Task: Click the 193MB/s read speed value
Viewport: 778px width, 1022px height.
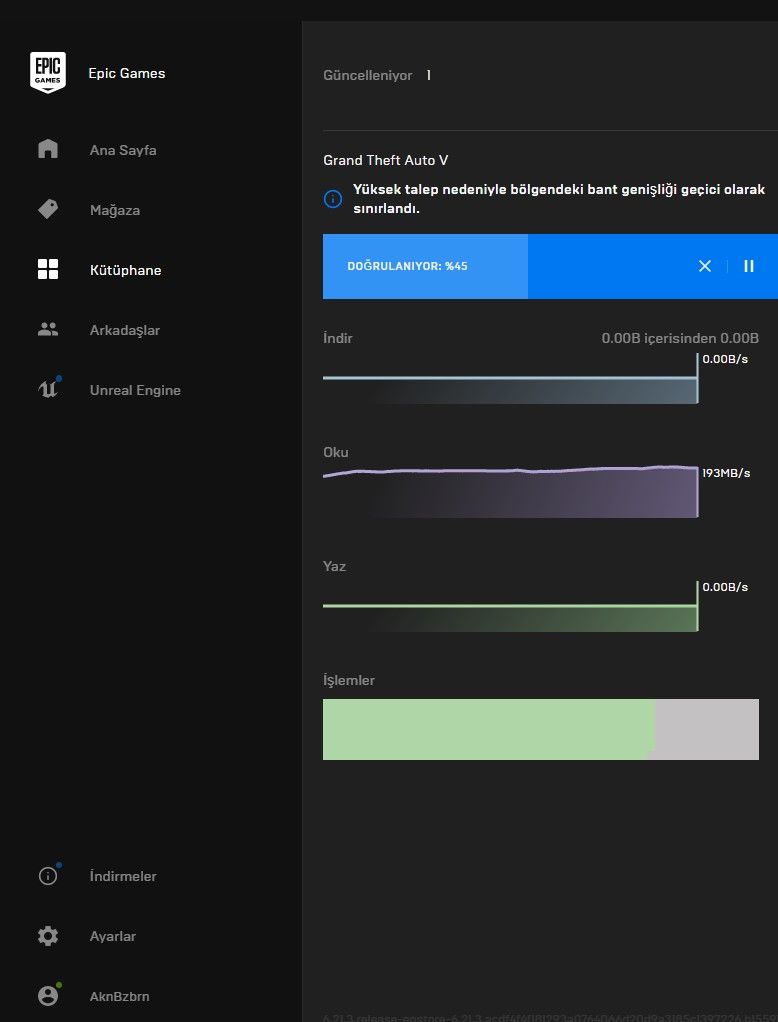Action: coord(726,473)
